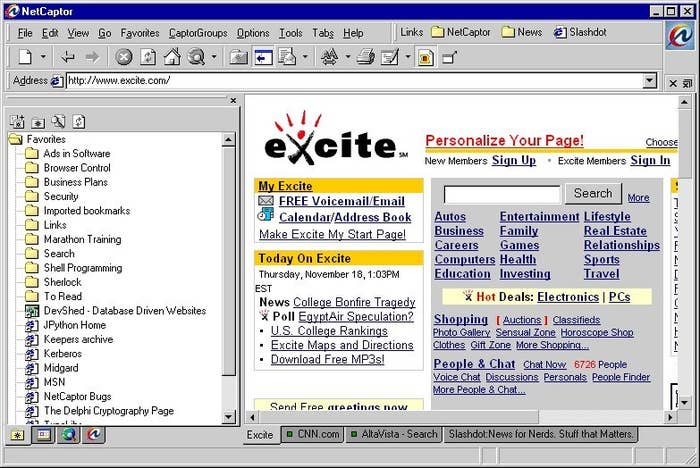Click the Search globe magnifier toolbar icon

[x=196, y=57]
